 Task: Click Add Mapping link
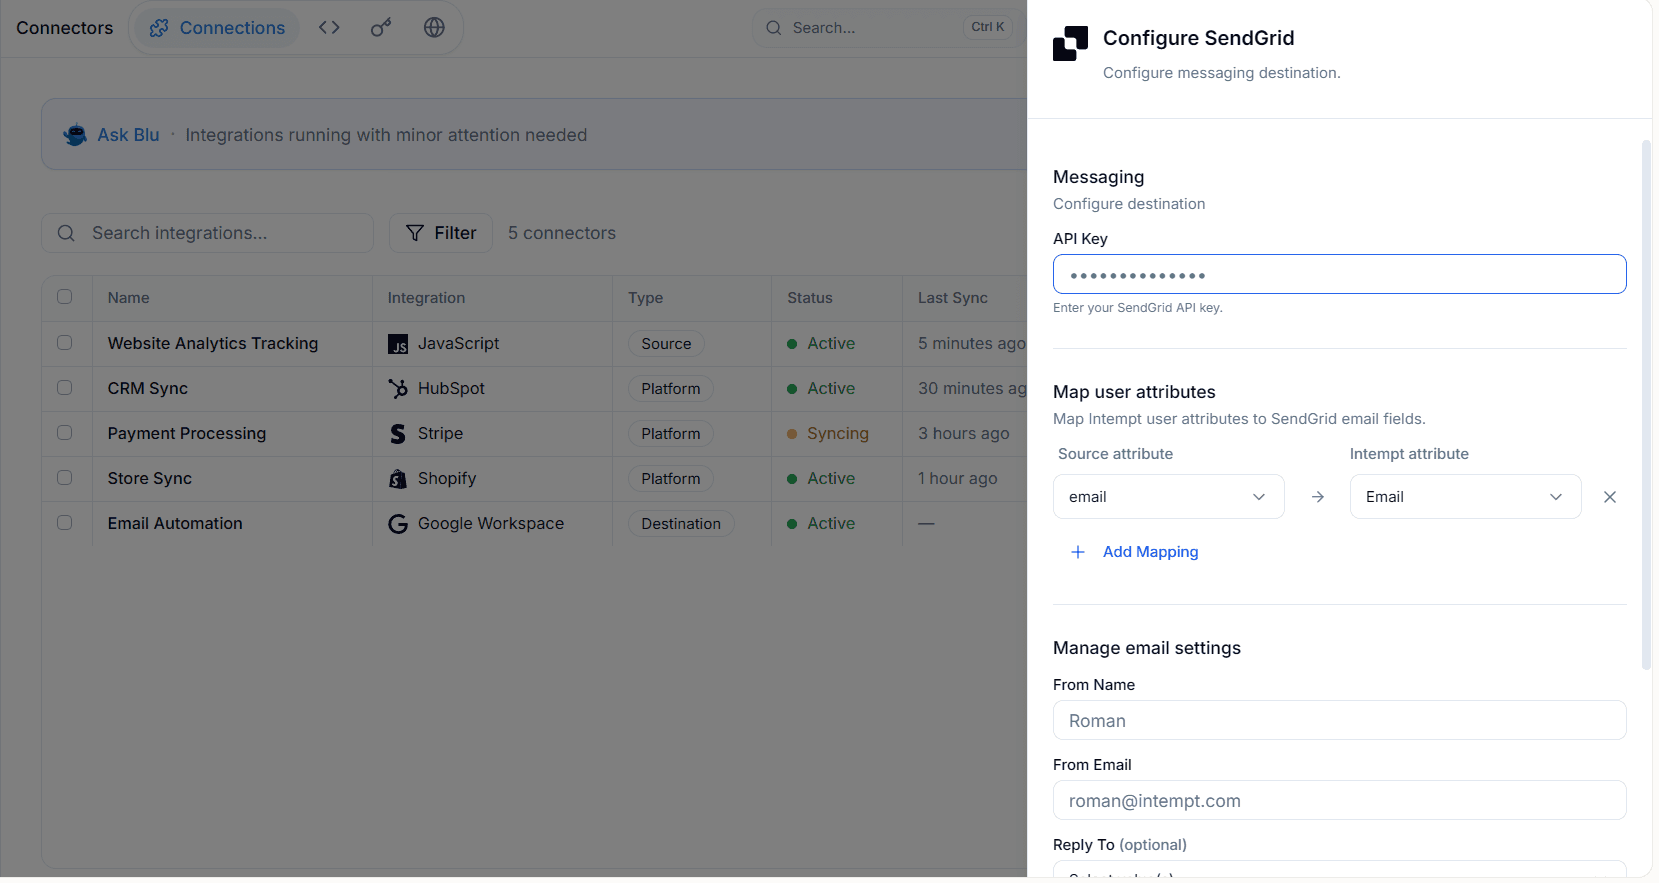click(1150, 552)
